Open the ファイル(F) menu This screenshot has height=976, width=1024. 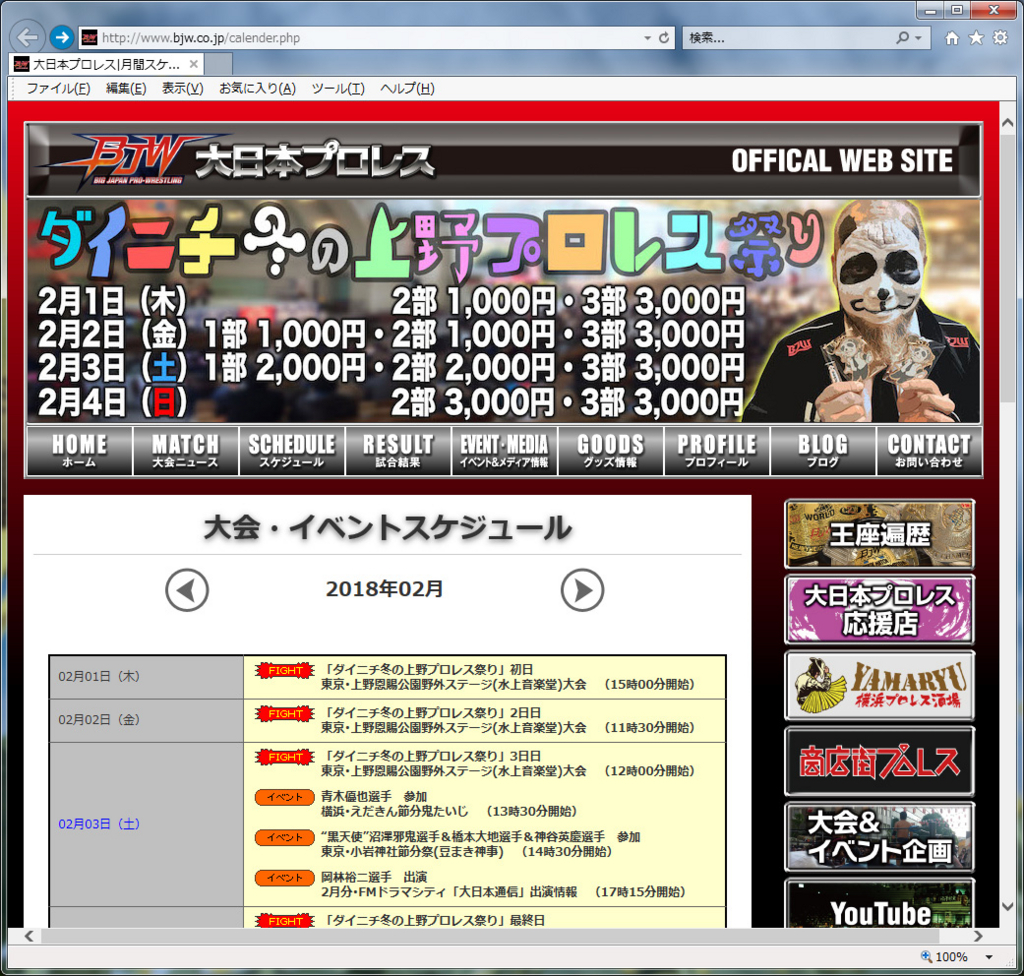click(x=58, y=88)
